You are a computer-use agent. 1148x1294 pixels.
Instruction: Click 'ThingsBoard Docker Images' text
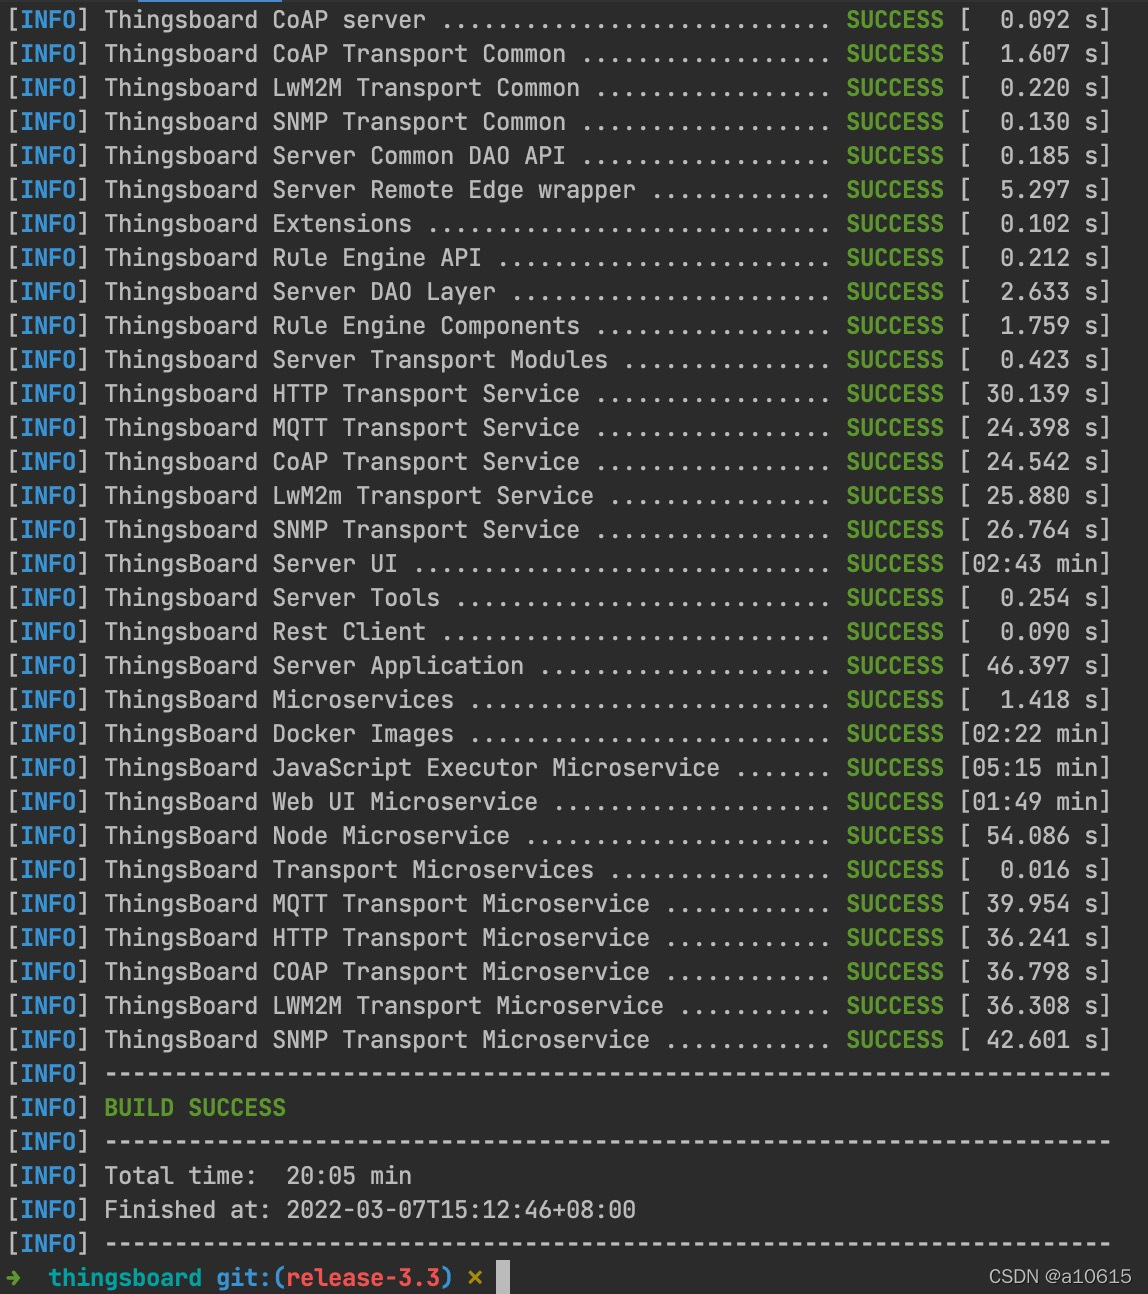point(279,734)
